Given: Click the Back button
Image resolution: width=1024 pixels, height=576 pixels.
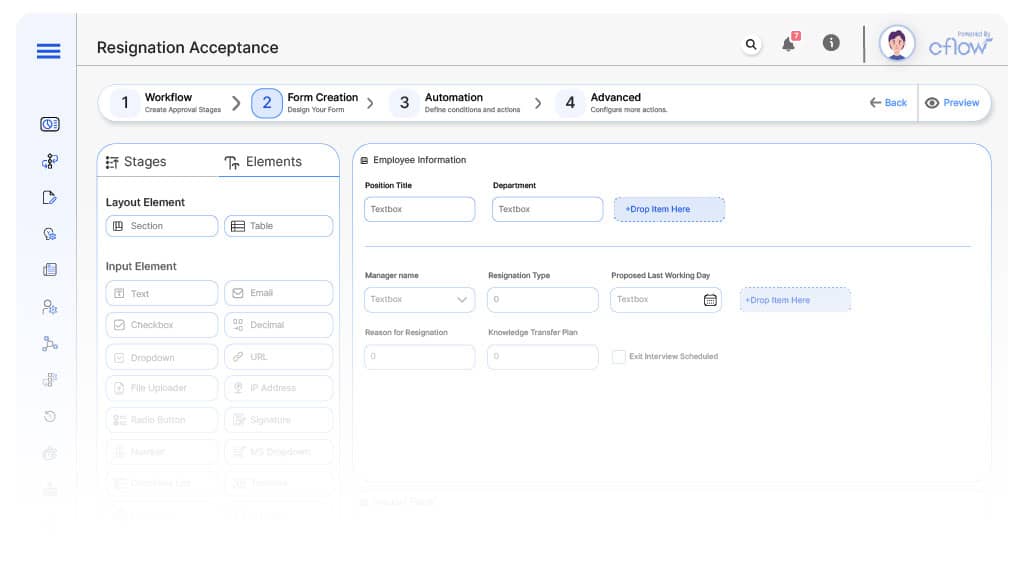Looking at the screenshot, I should 888,103.
